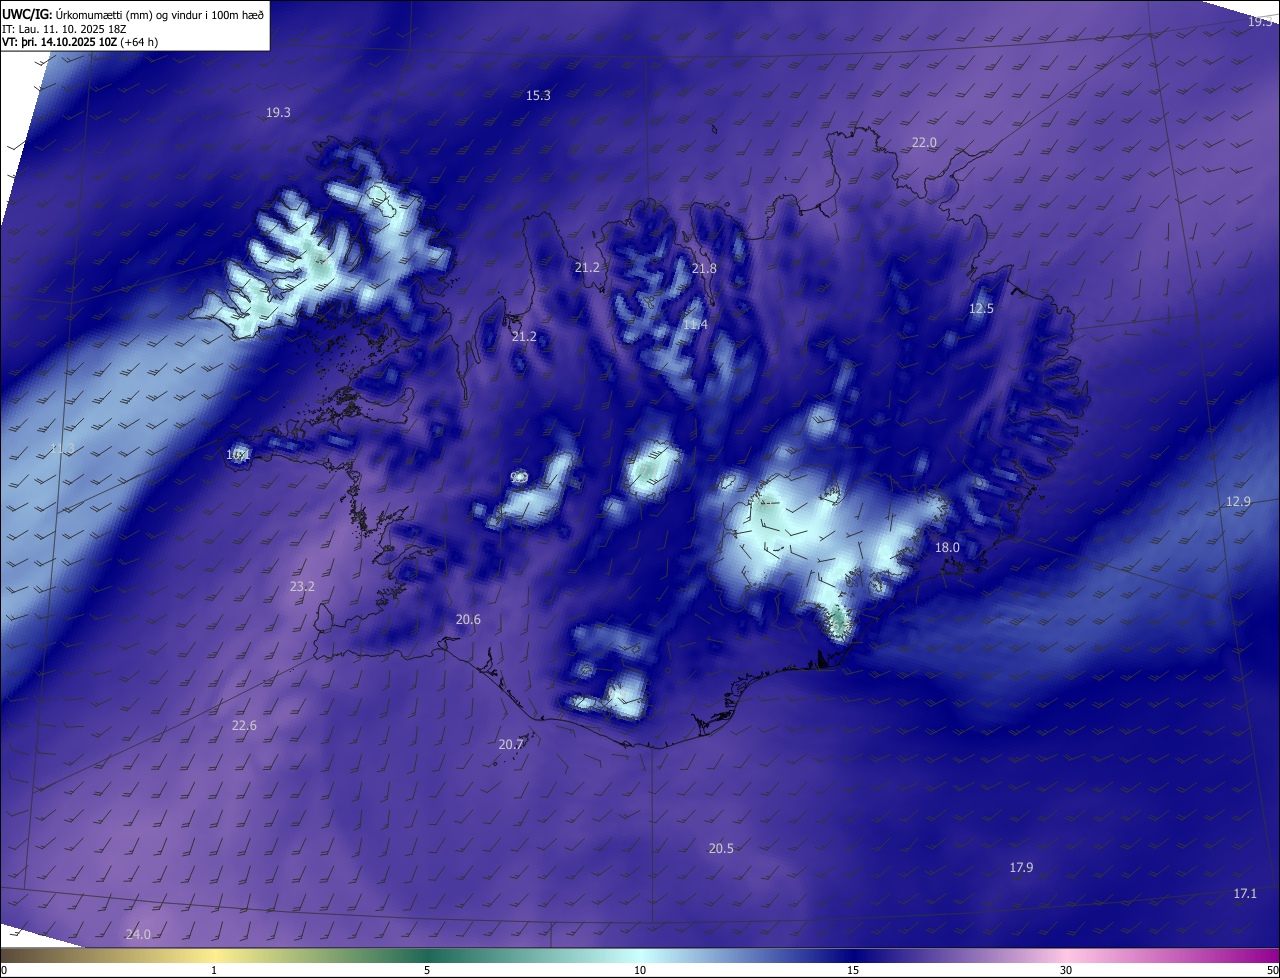Select the 20.6 value label

pos(468,620)
